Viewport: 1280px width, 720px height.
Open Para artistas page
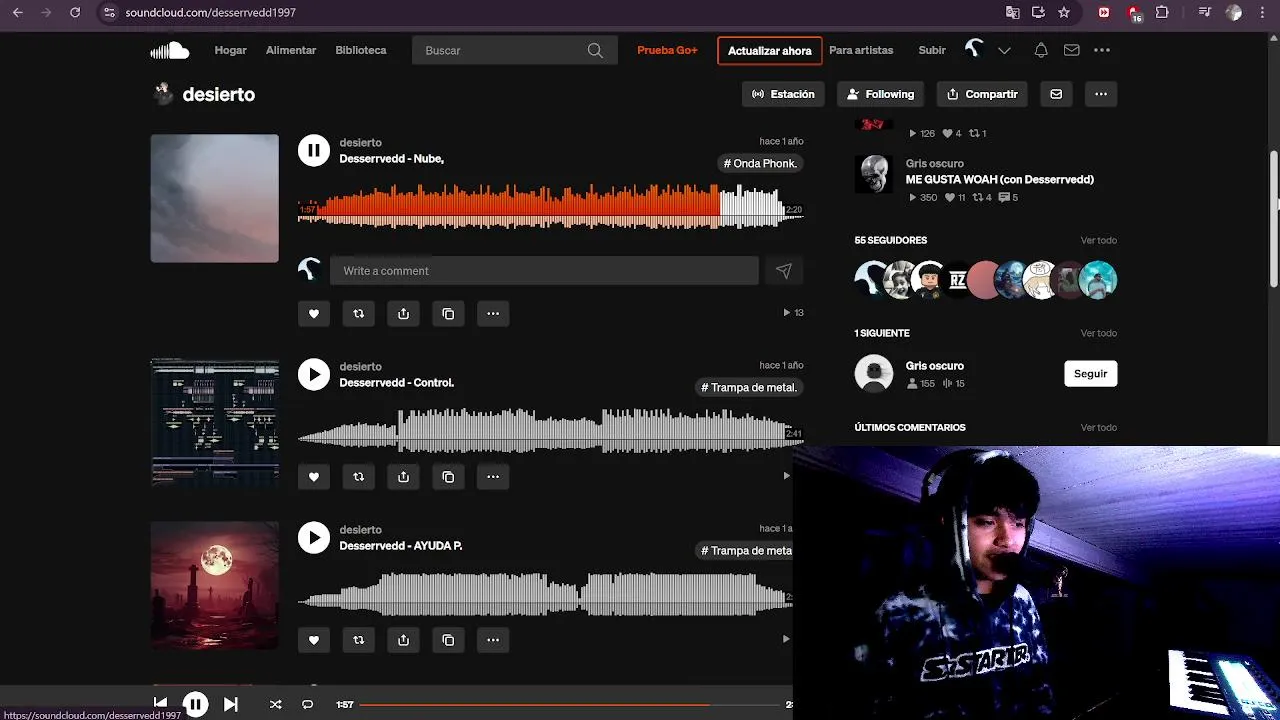(x=861, y=50)
